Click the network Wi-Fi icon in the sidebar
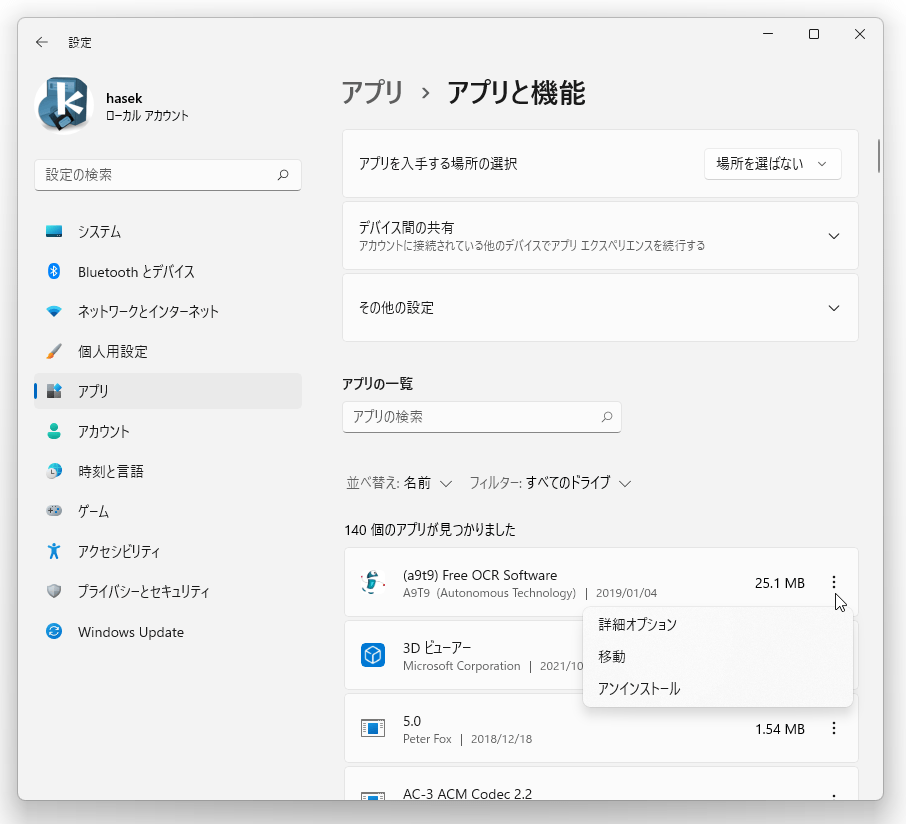Viewport: 906px width, 824px height. point(54,311)
